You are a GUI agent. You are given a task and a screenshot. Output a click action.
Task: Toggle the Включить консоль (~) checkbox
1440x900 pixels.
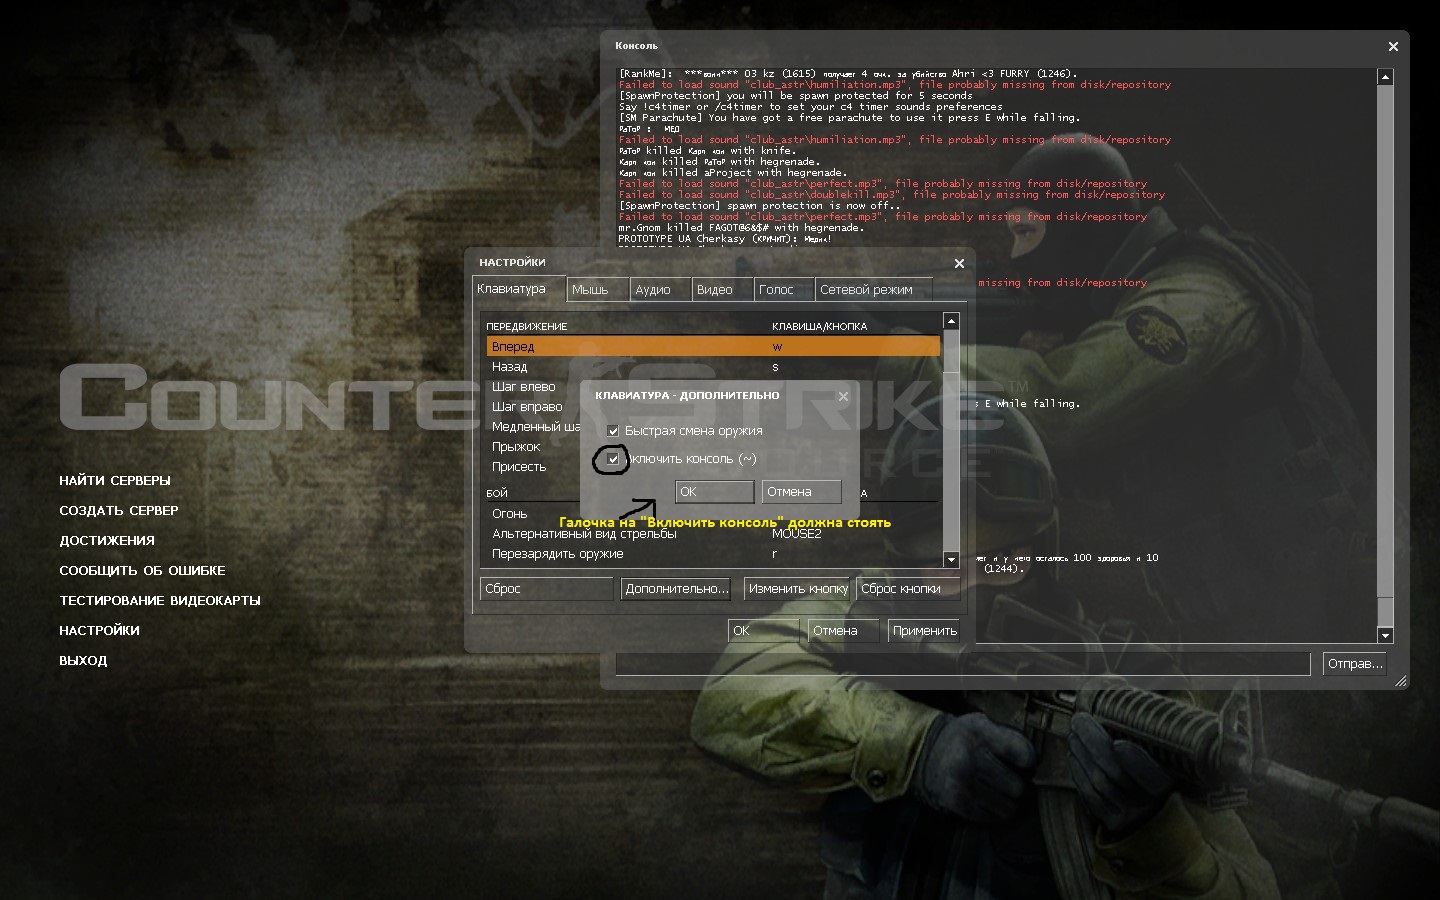[613, 459]
